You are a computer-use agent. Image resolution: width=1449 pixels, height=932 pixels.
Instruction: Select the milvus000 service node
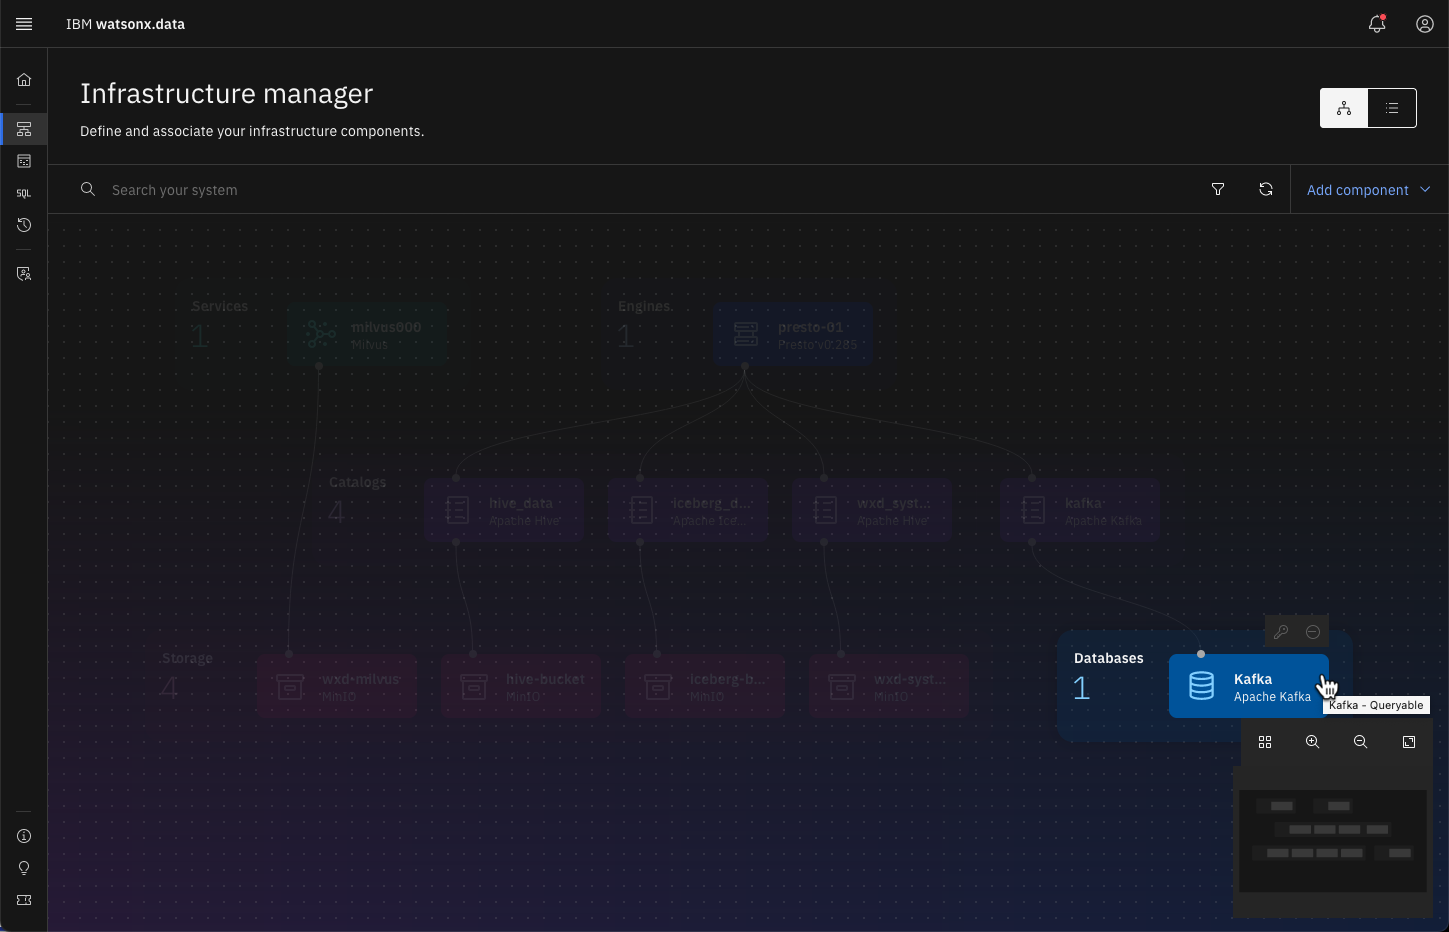tap(367, 334)
